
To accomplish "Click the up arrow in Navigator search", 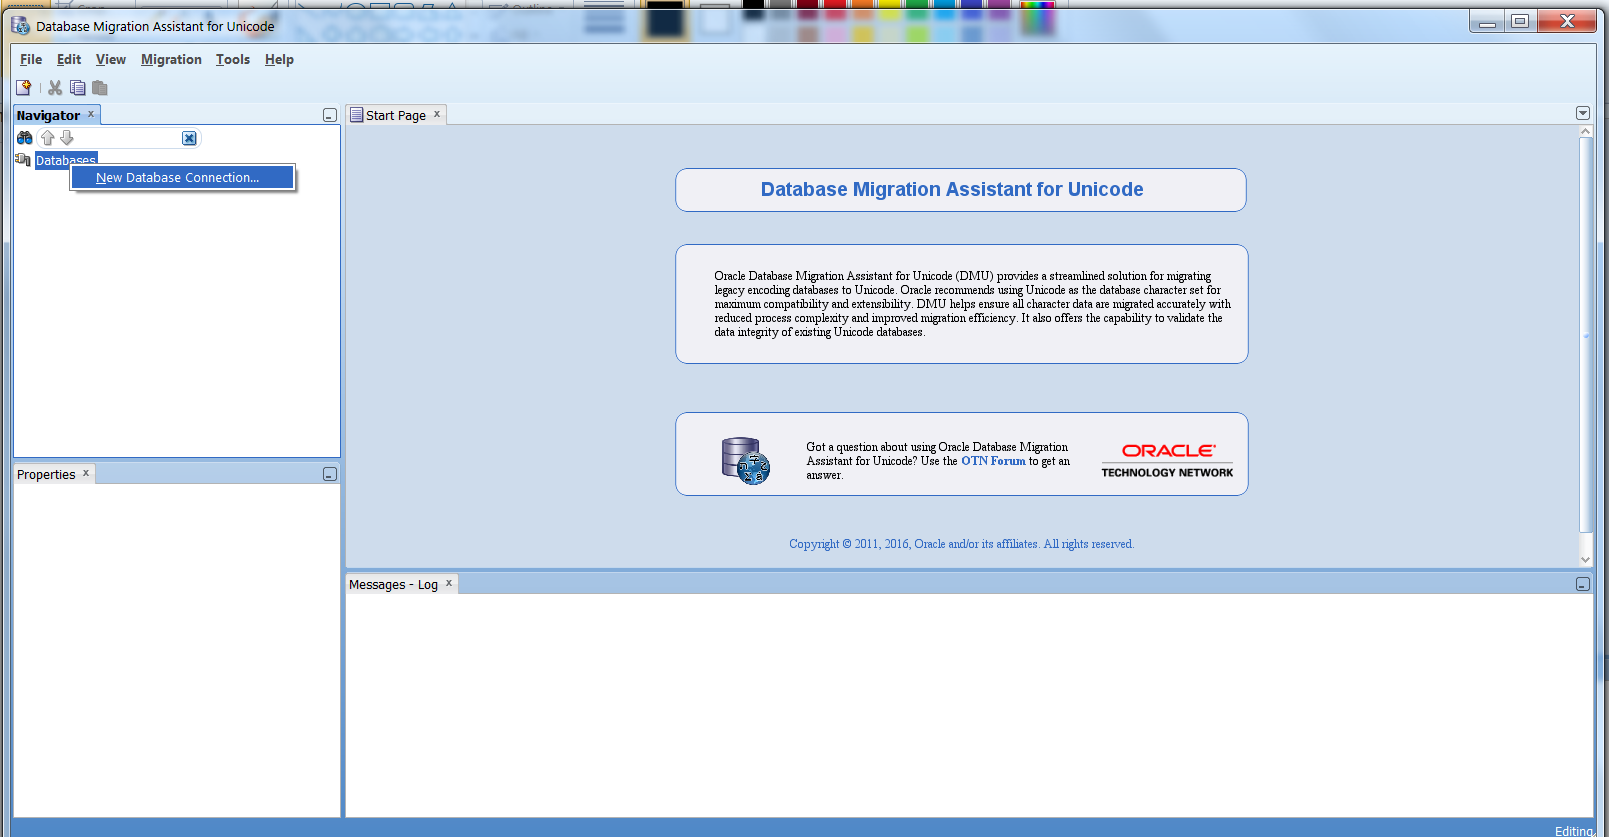I will tap(47, 138).
